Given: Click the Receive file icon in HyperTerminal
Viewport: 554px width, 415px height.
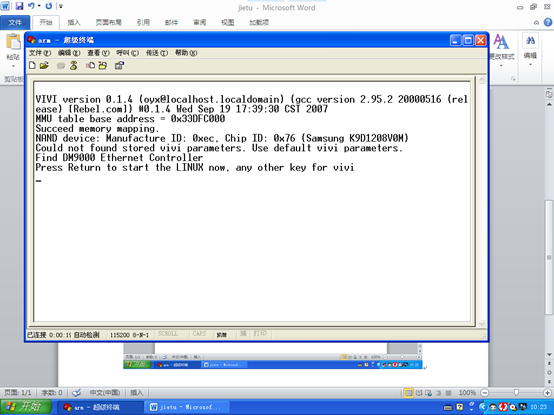Looking at the screenshot, I should pos(103,65).
